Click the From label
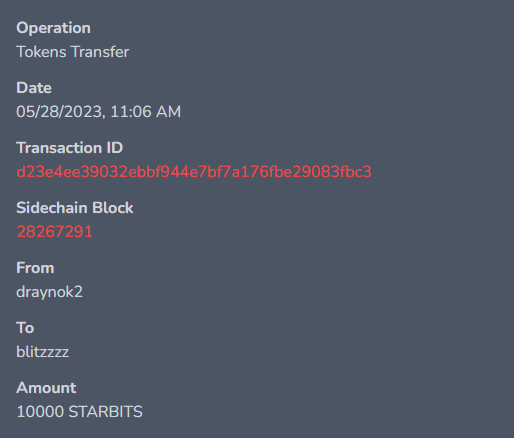 click(35, 268)
